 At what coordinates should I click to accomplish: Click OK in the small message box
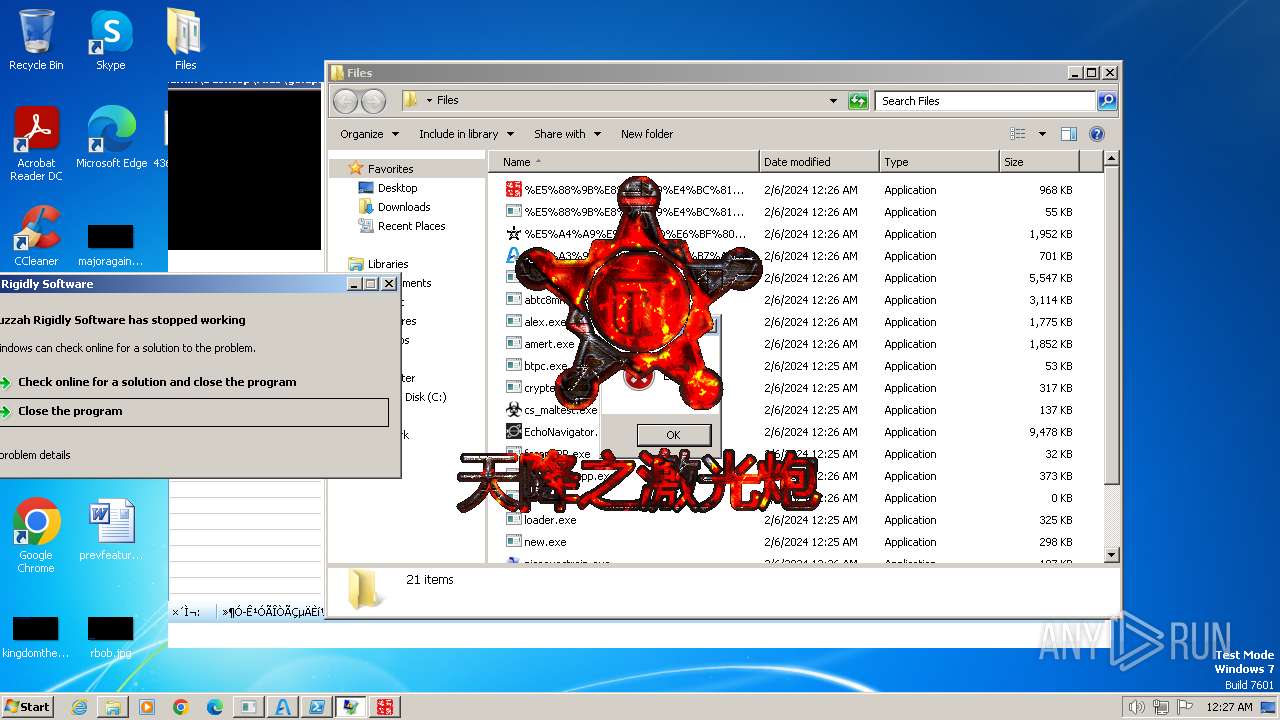673,435
